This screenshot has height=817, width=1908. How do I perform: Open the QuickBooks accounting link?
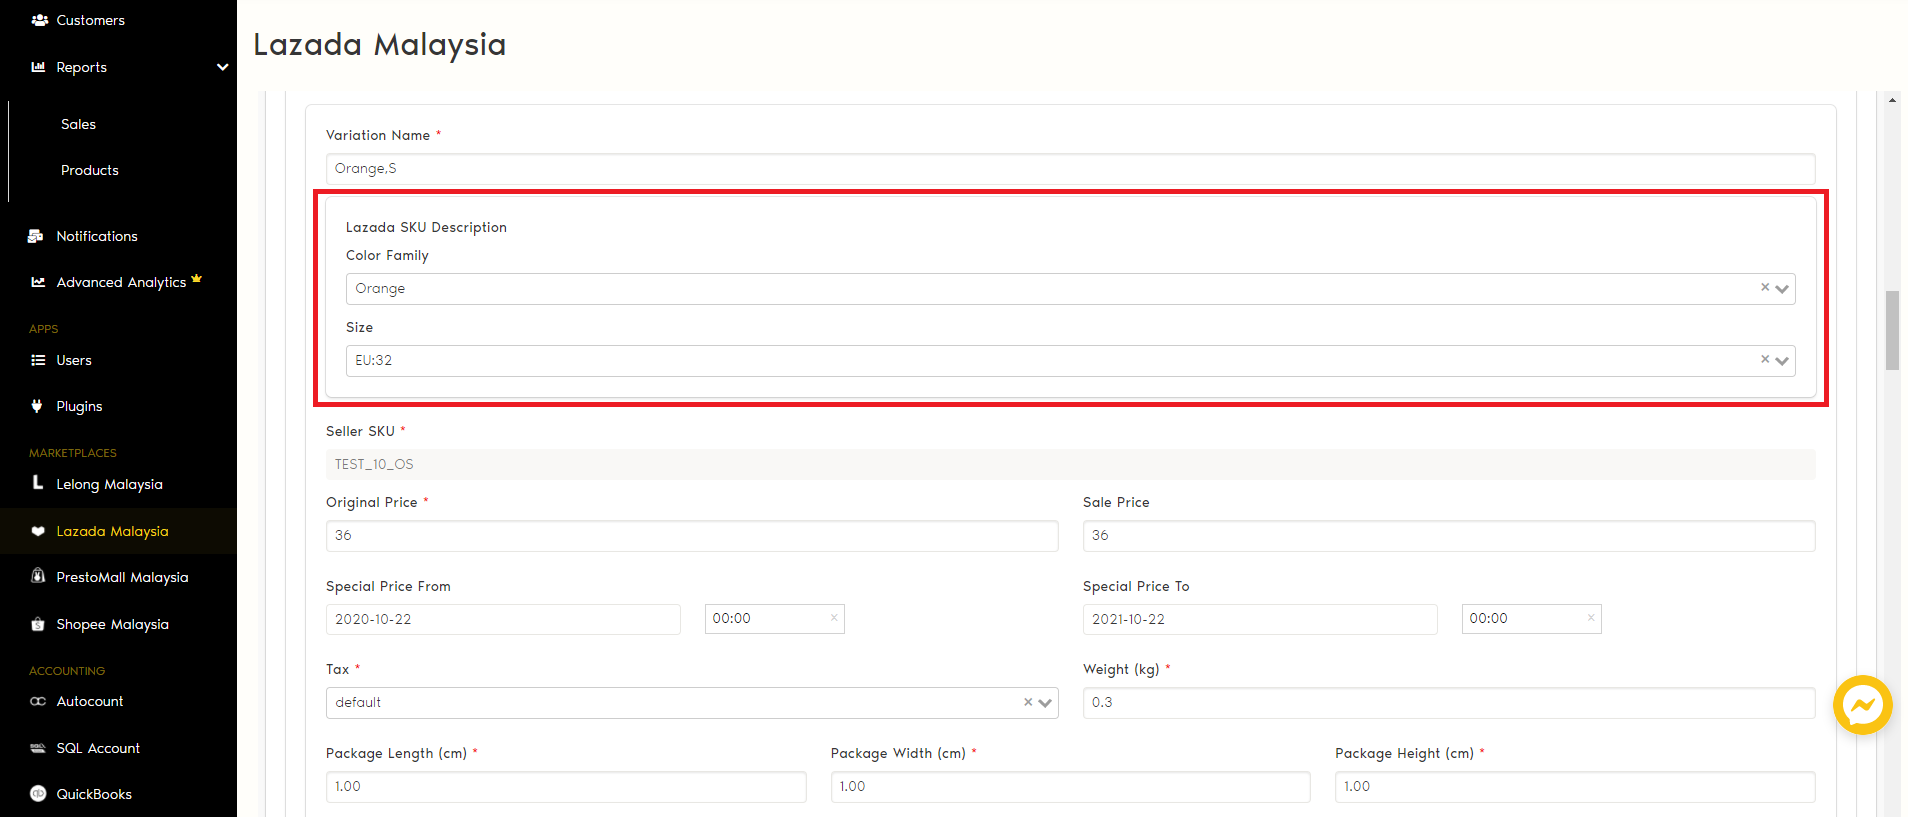point(94,794)
